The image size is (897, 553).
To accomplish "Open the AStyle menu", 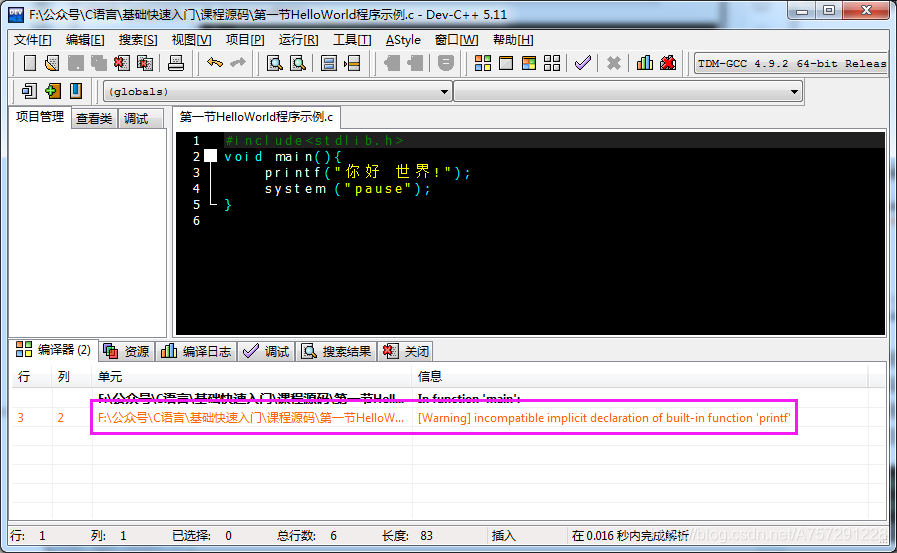I will pos(403,40).
